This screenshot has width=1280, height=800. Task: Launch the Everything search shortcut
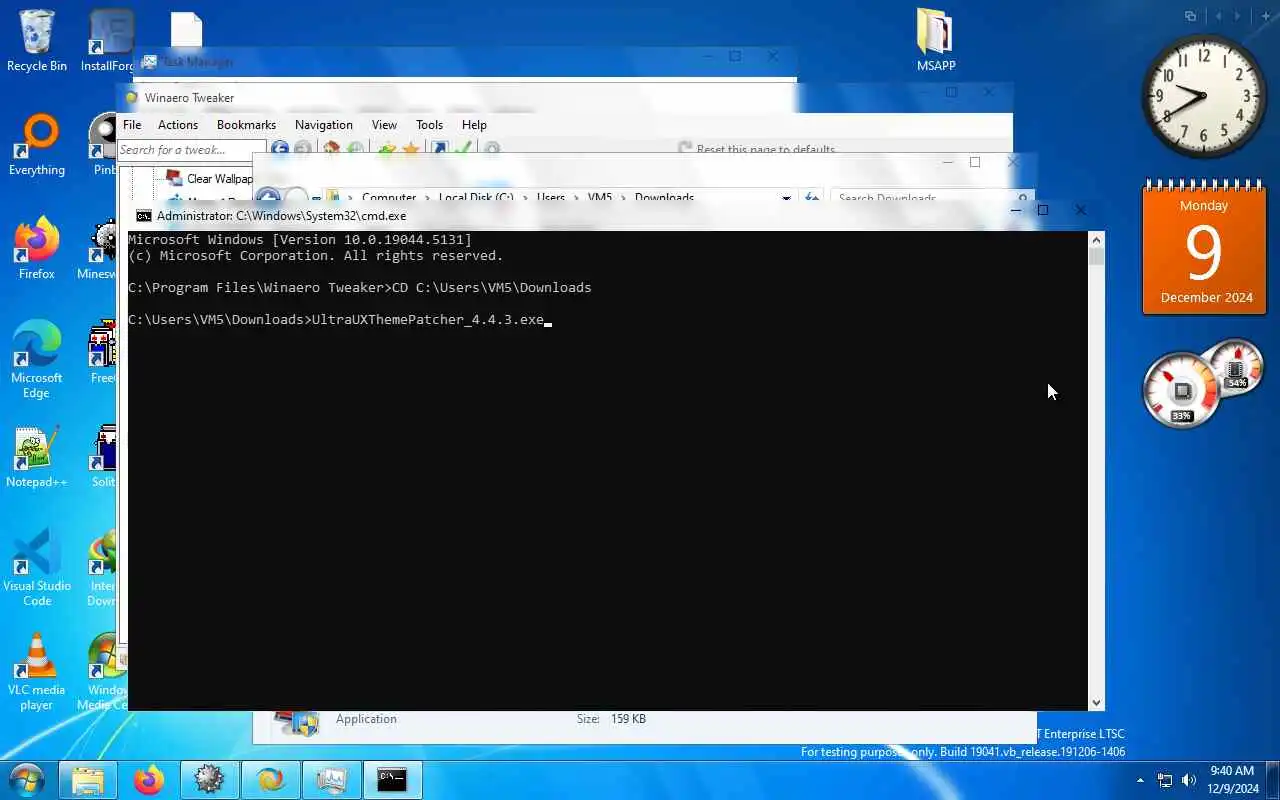click(x=37, y=146)
